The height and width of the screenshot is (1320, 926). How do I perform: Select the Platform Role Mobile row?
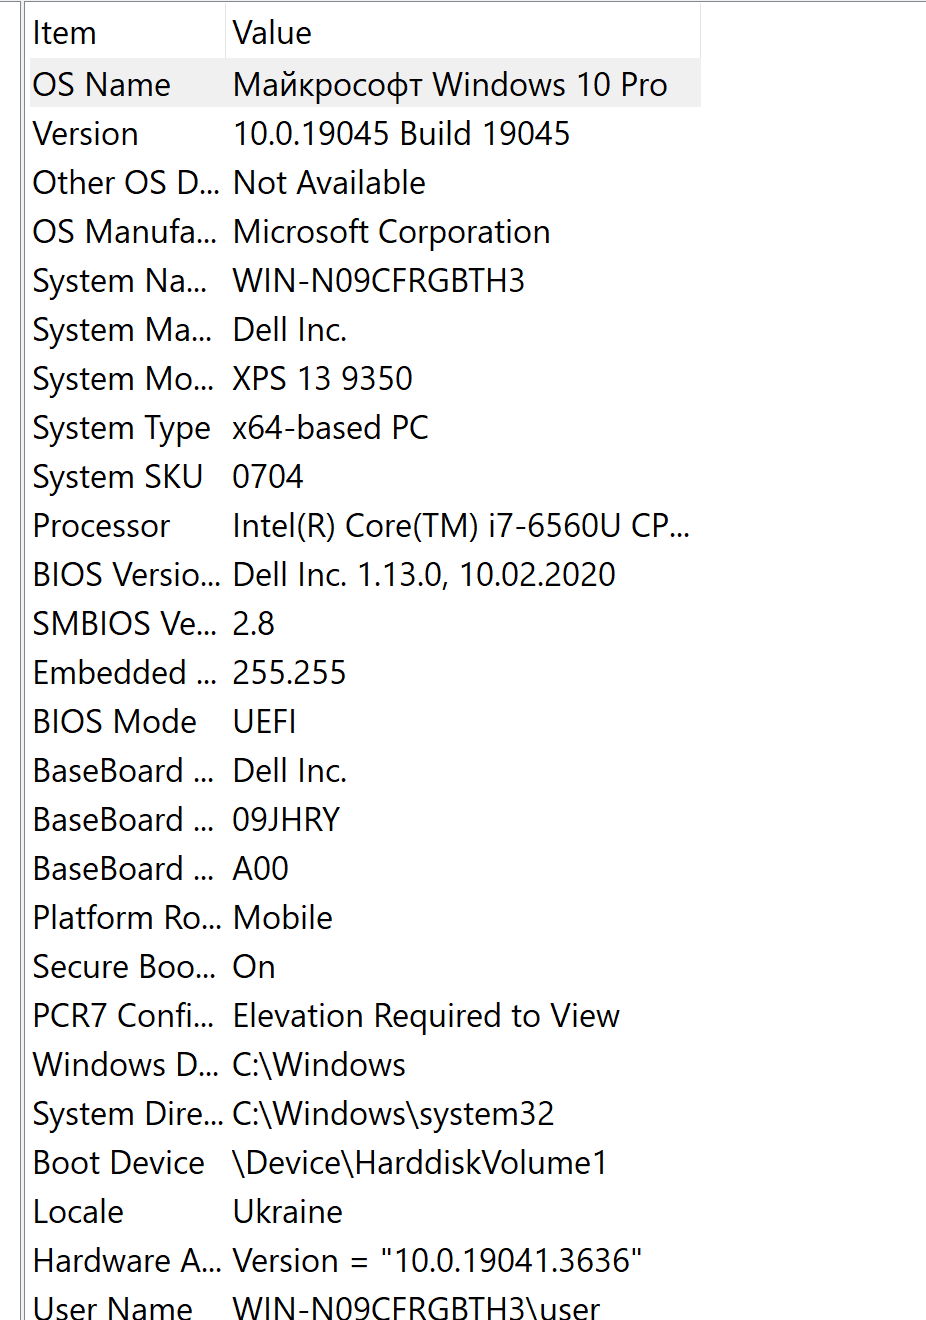pos(365,917)
